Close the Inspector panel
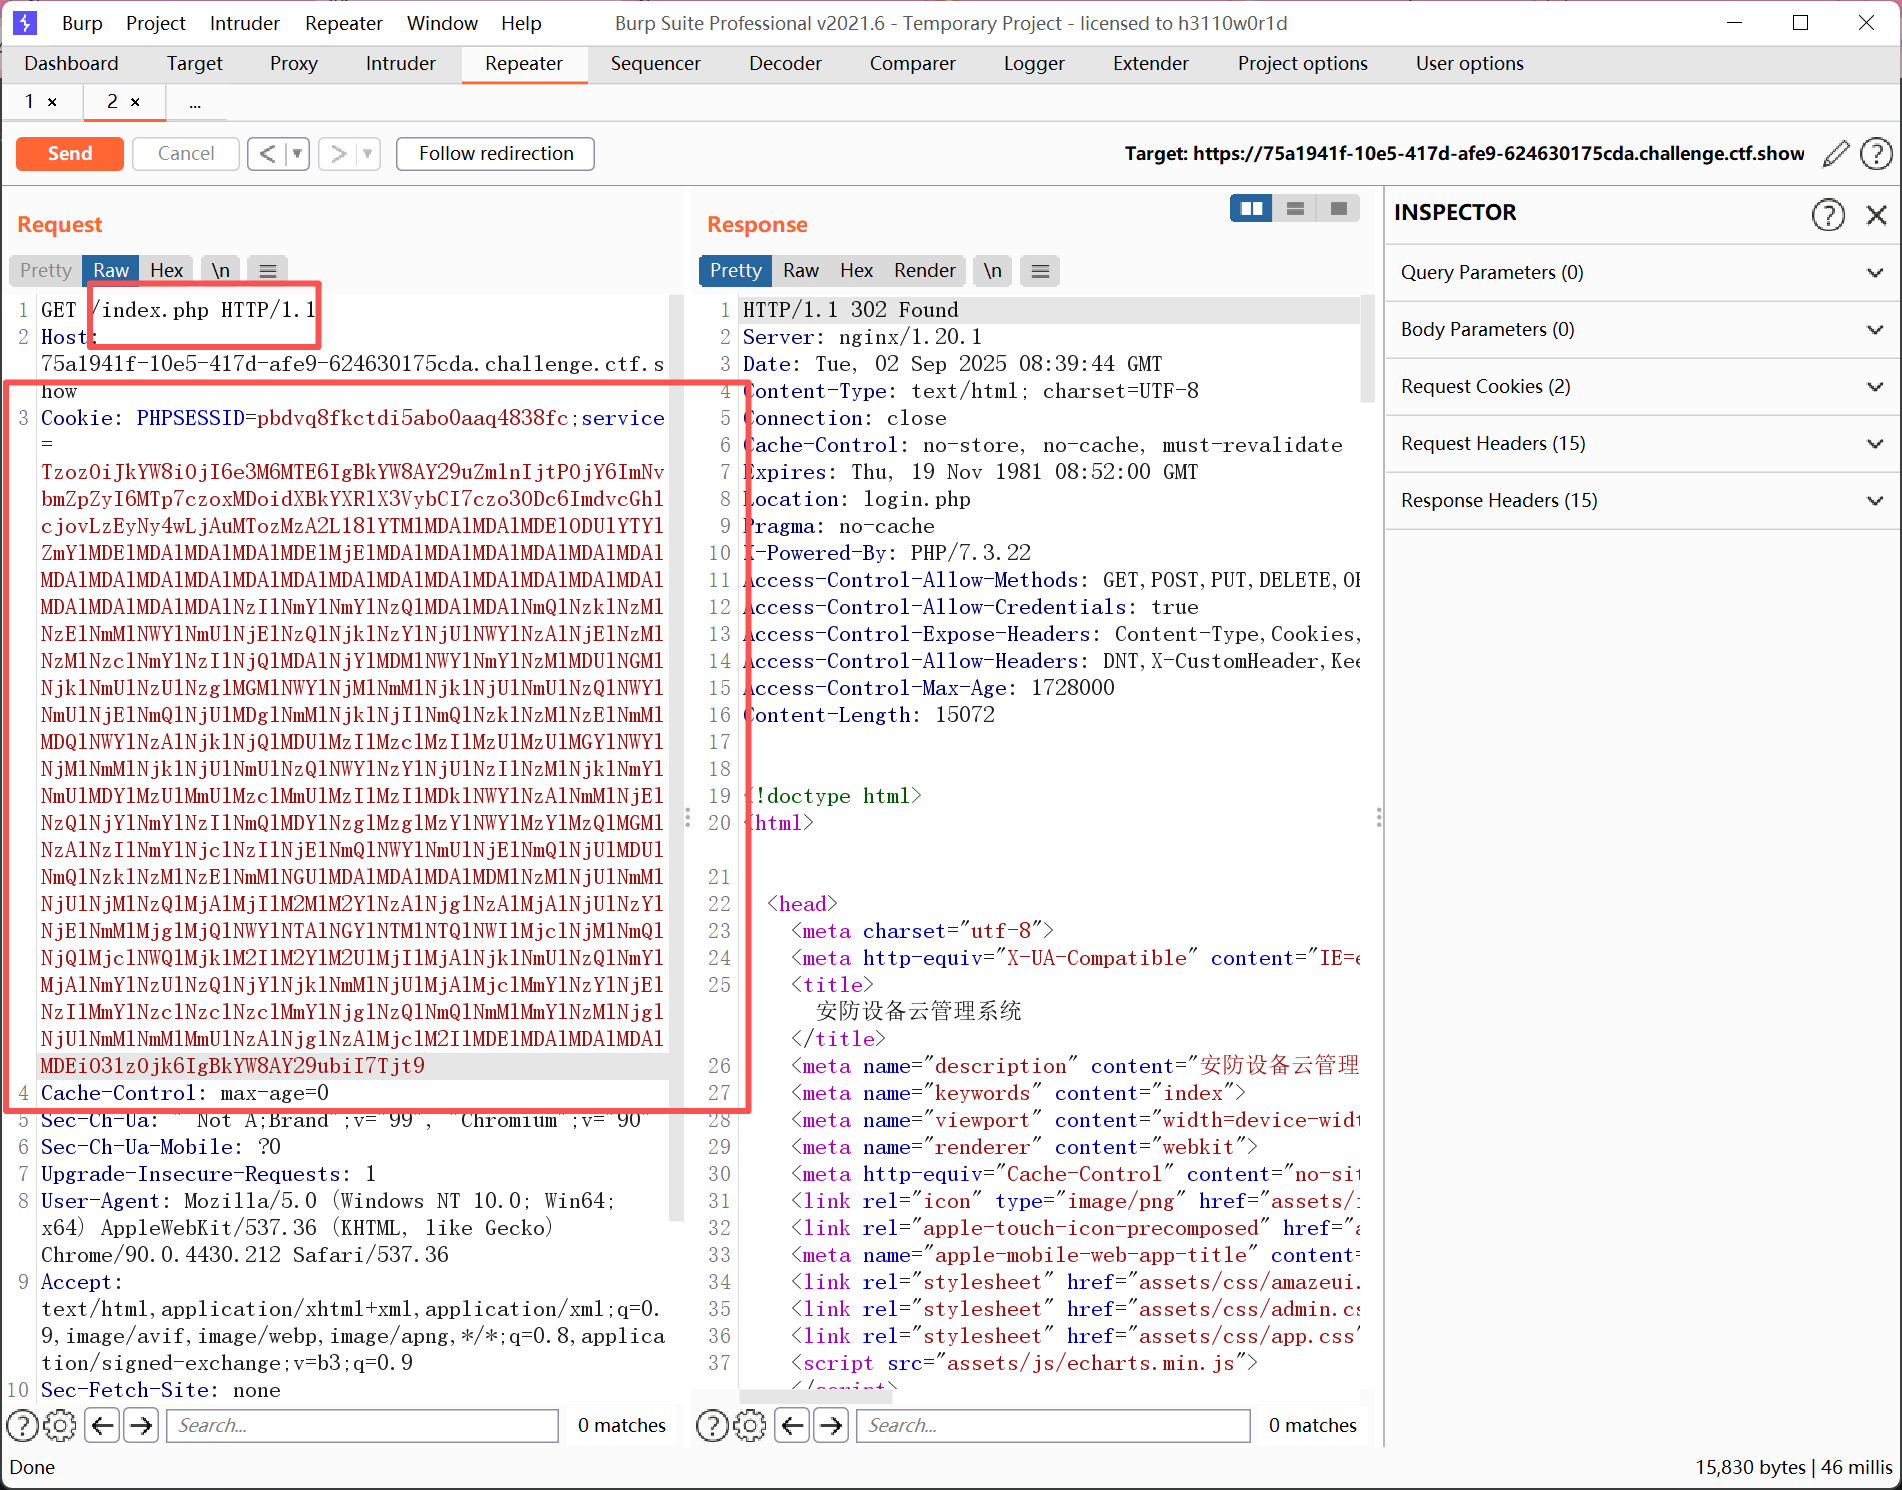This screenshot has height=1490, width=1902. coord(1876,214)
